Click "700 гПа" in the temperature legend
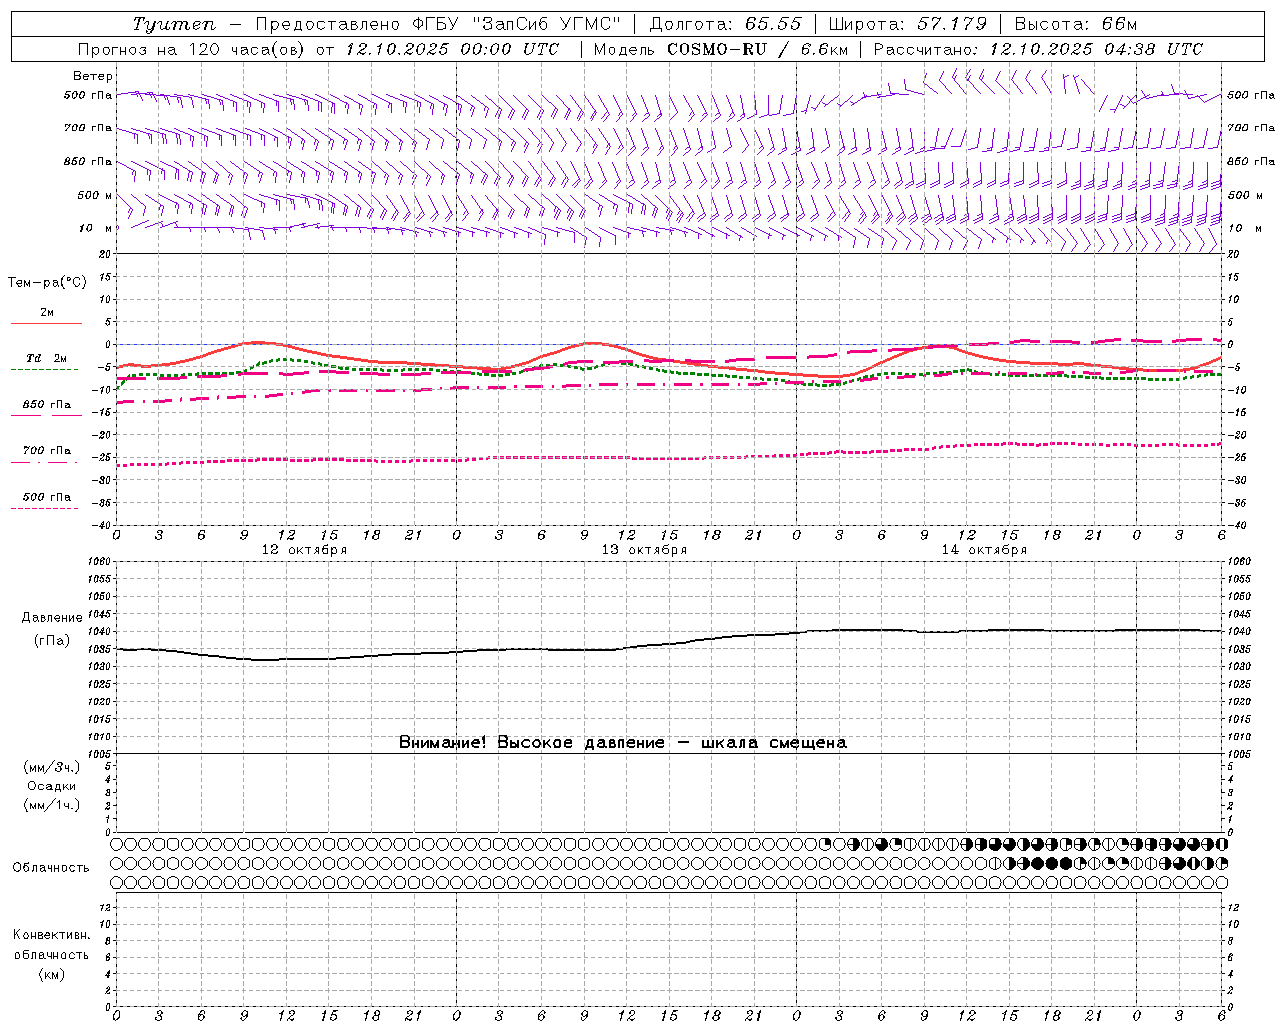1280x1024 pixels. (47, 451)
